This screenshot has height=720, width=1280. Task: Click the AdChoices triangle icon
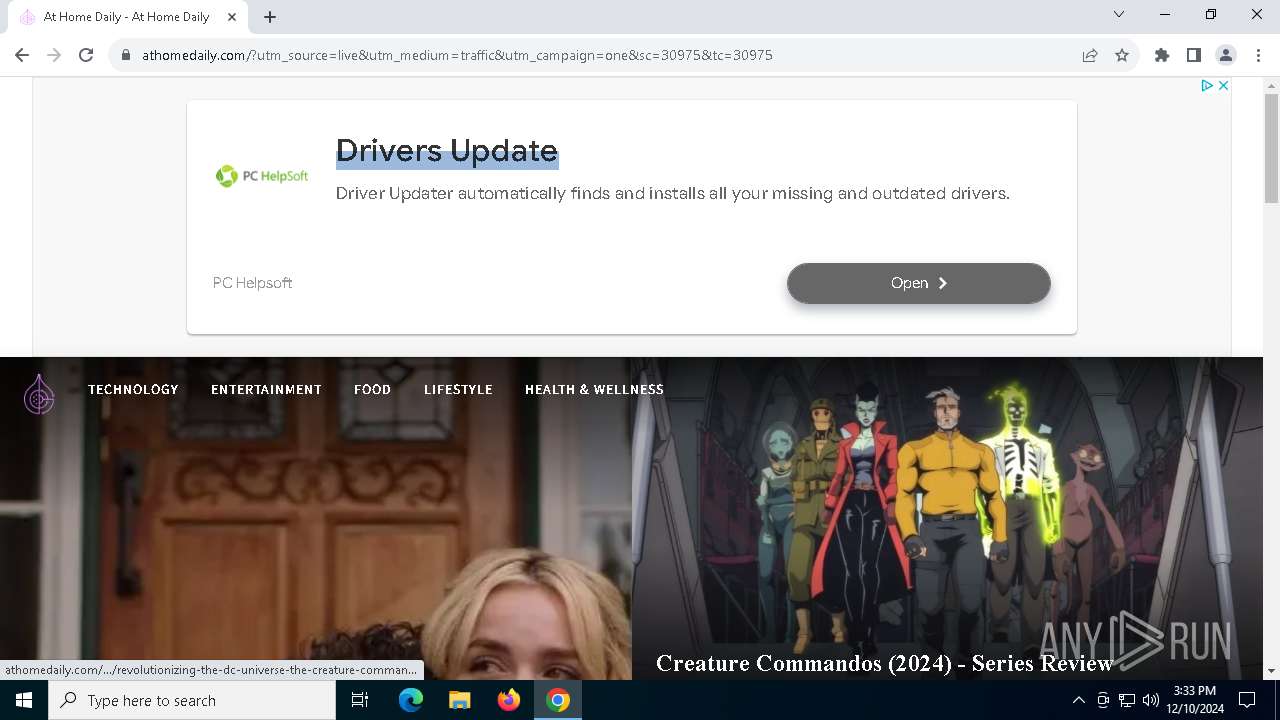tap(1207, 86)
